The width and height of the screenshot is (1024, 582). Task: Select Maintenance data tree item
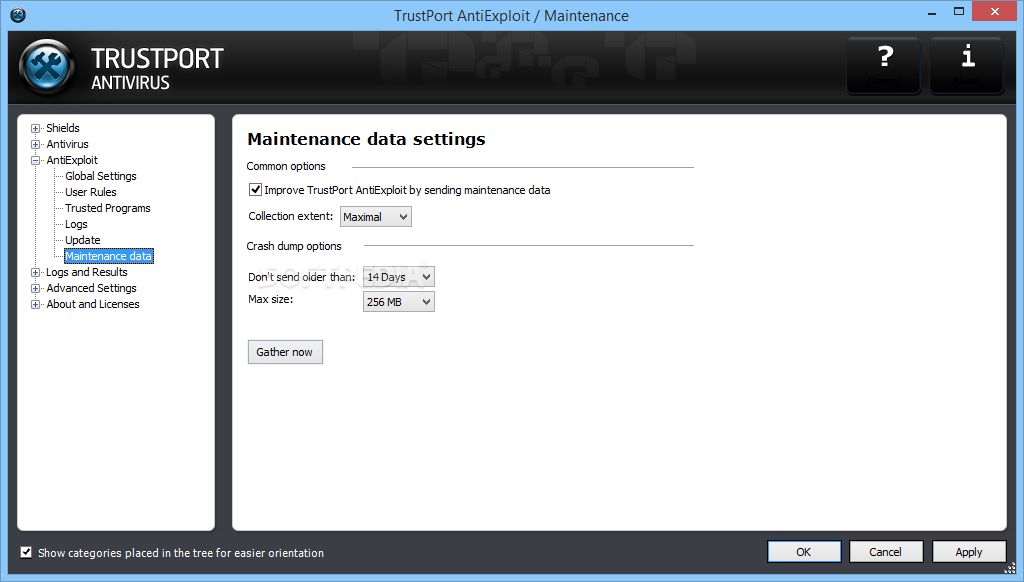click(x=108, y=256)
